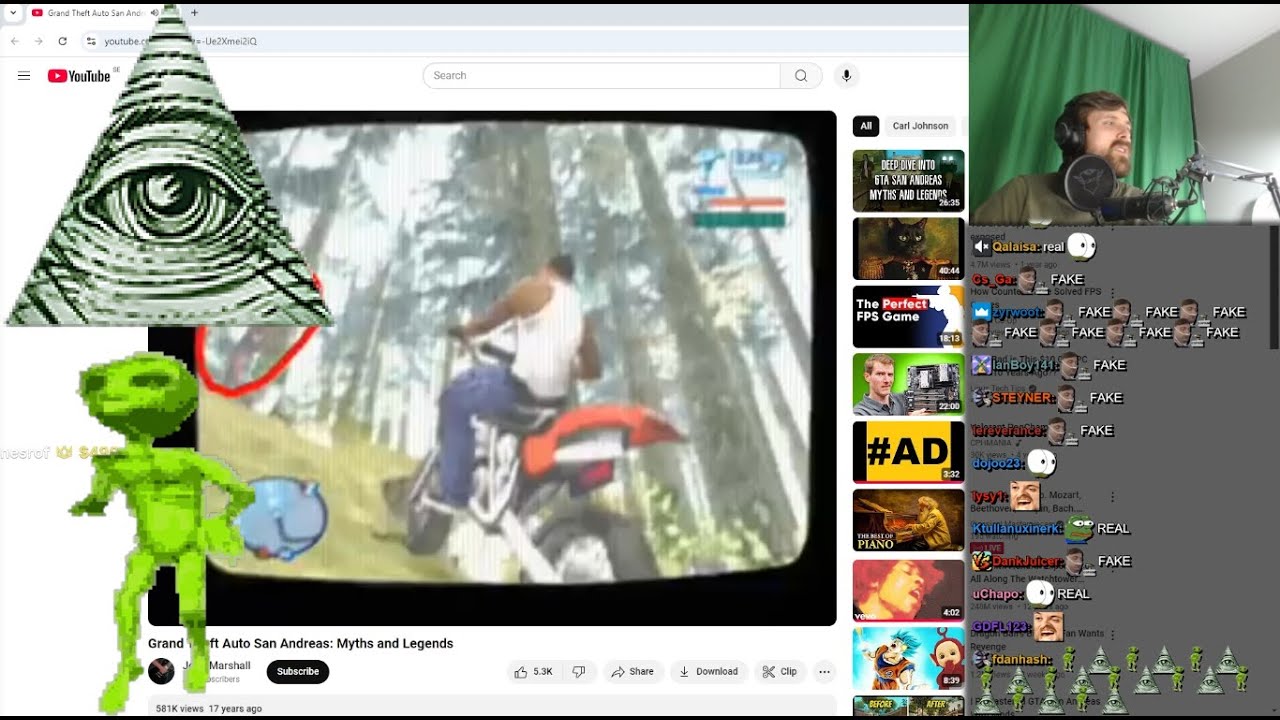Click the Clip button
The height and width of the screenshot is (720, 1280).
(780, 672)
